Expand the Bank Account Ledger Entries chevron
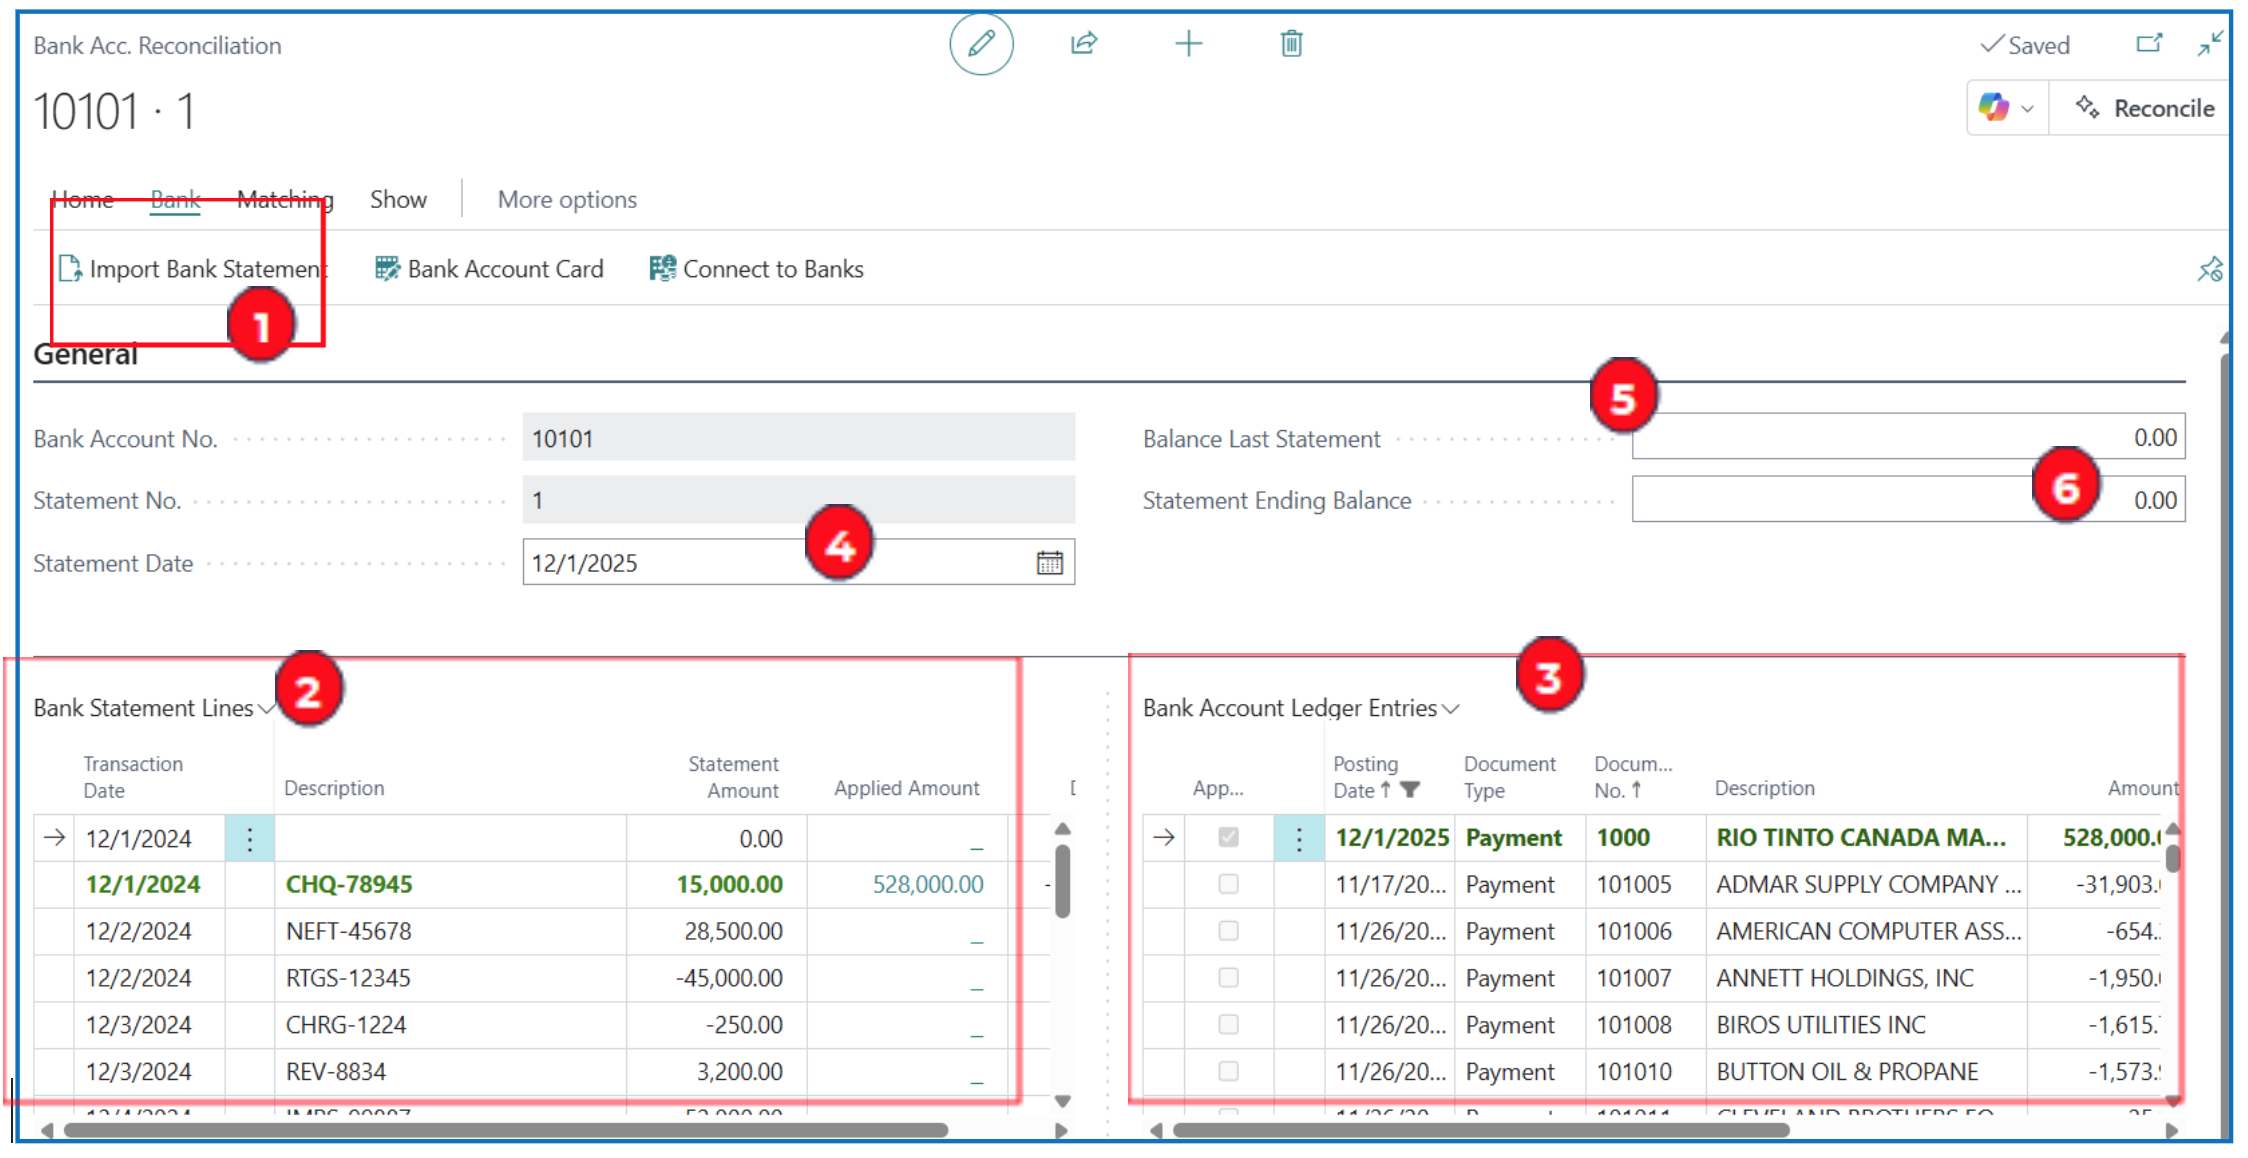This screenshot has width=2248, height=1158. pyautogui.click(x=1451, y=709)
